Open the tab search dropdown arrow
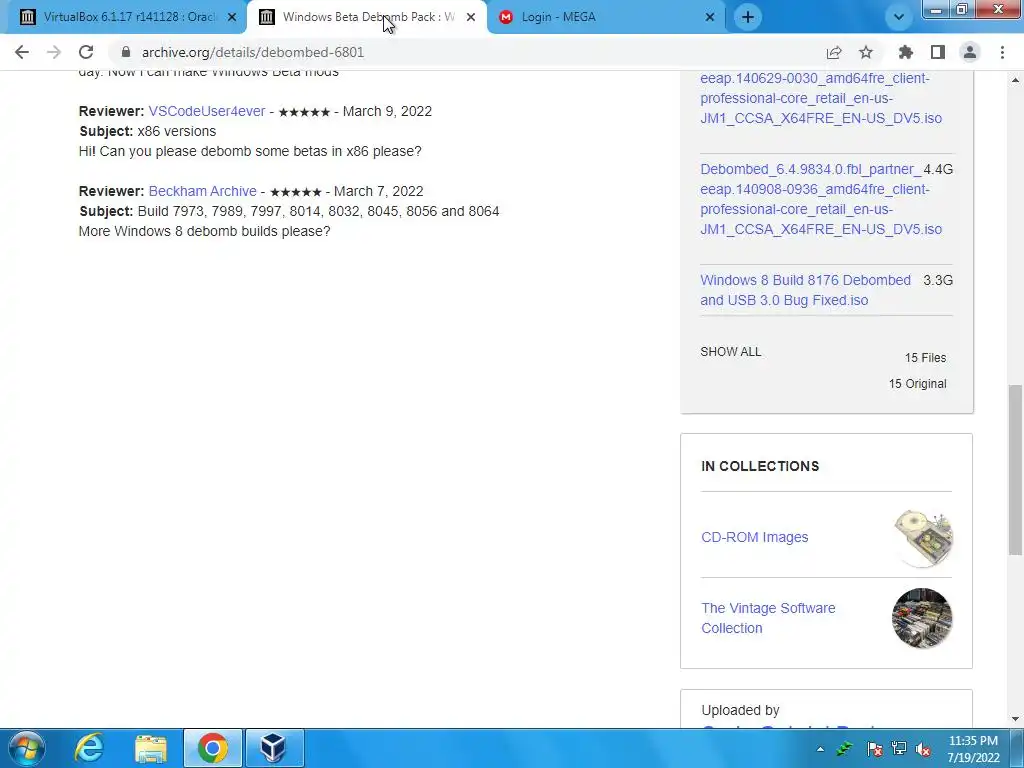This screenshot has width=1024, height=768. (899, 17)
